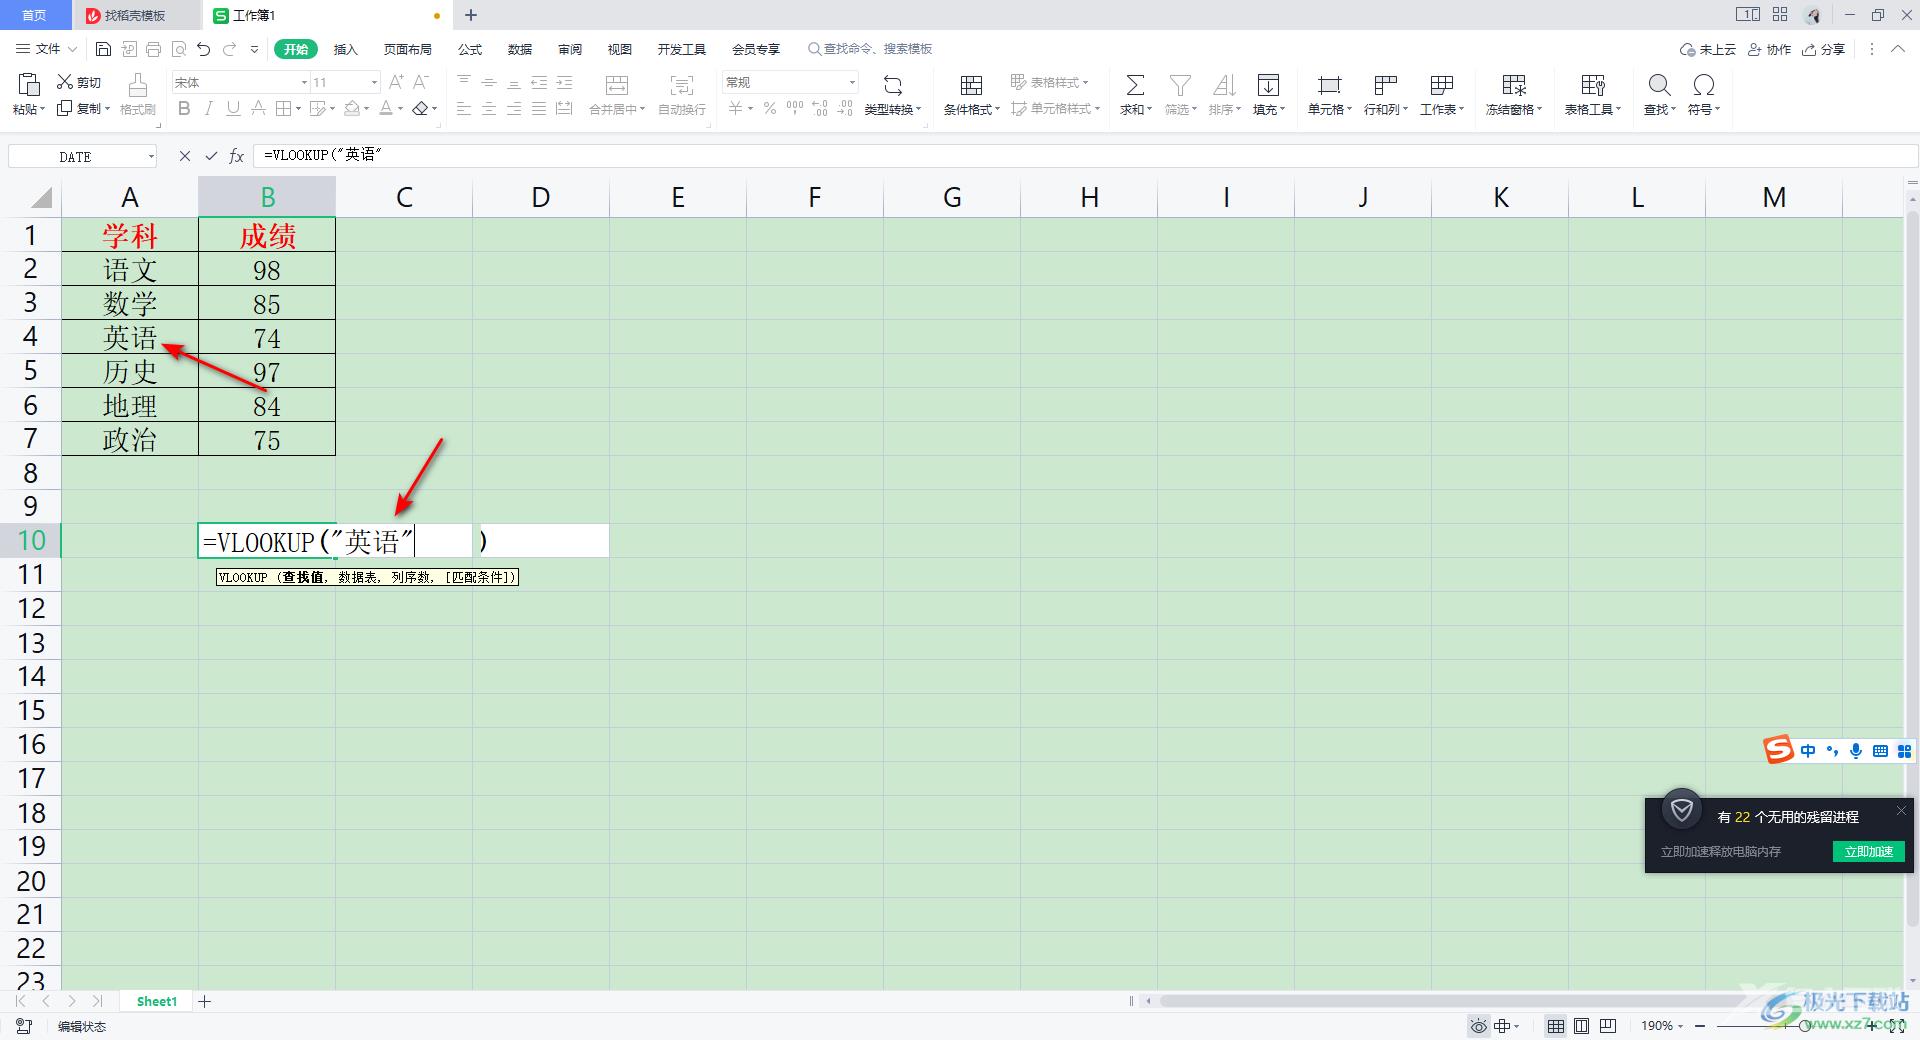Click the Save icon in the quick toolbar
The image size is (1920, 1040).
[x=103, y=49]
